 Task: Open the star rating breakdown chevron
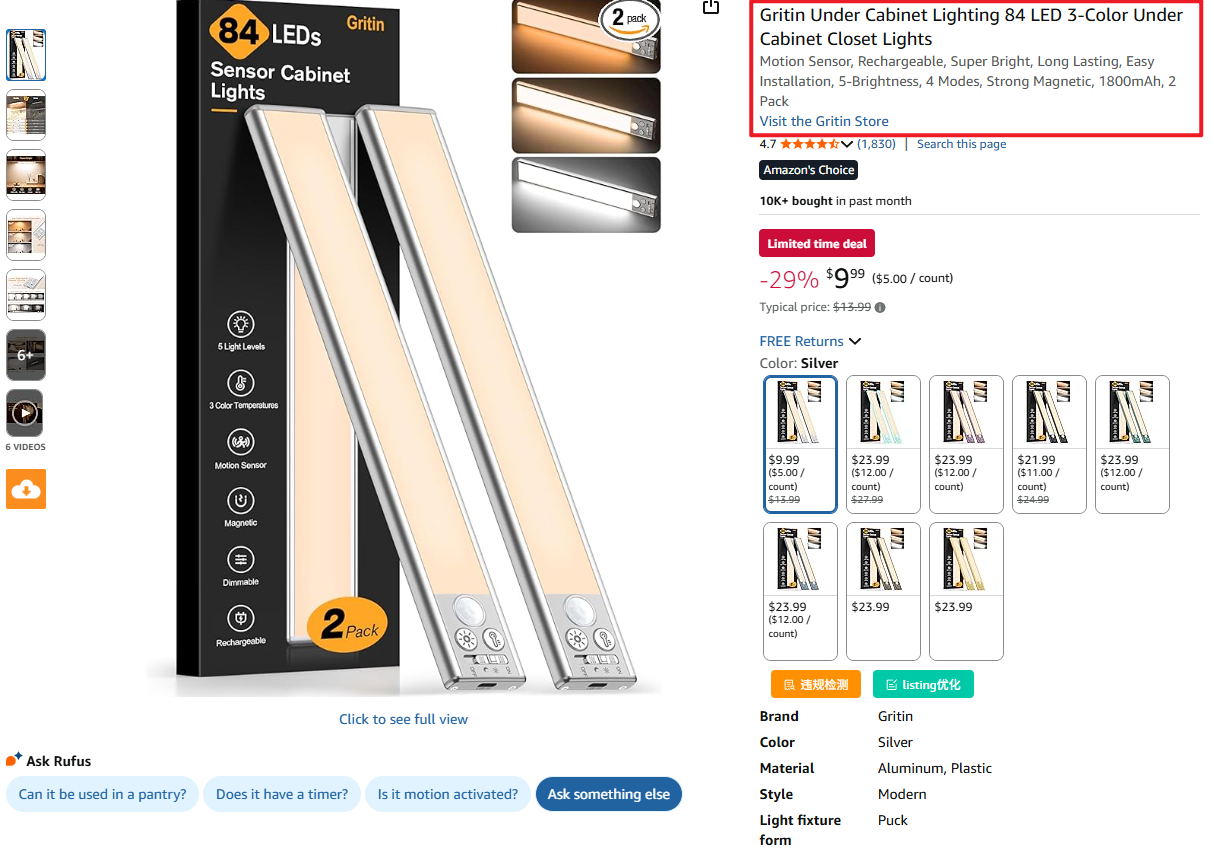click(847, 144)
